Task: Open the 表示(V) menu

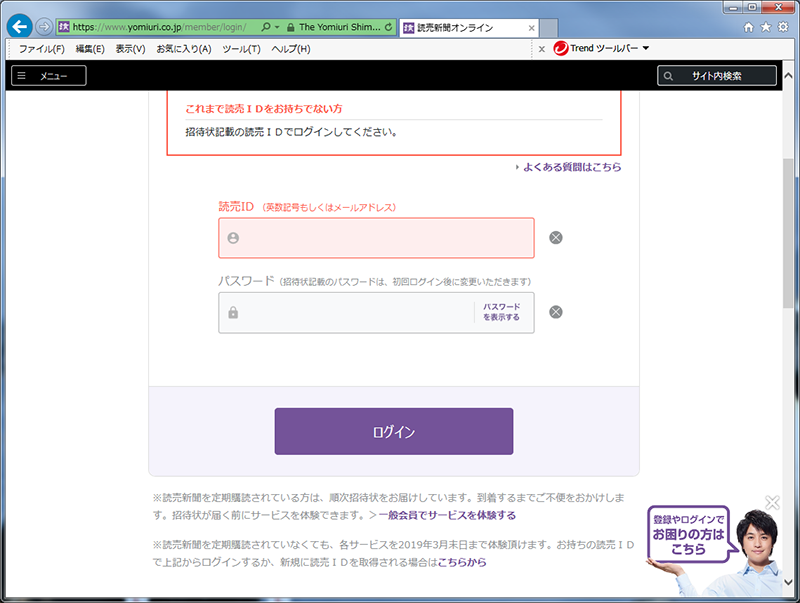Action: [130, 49]
